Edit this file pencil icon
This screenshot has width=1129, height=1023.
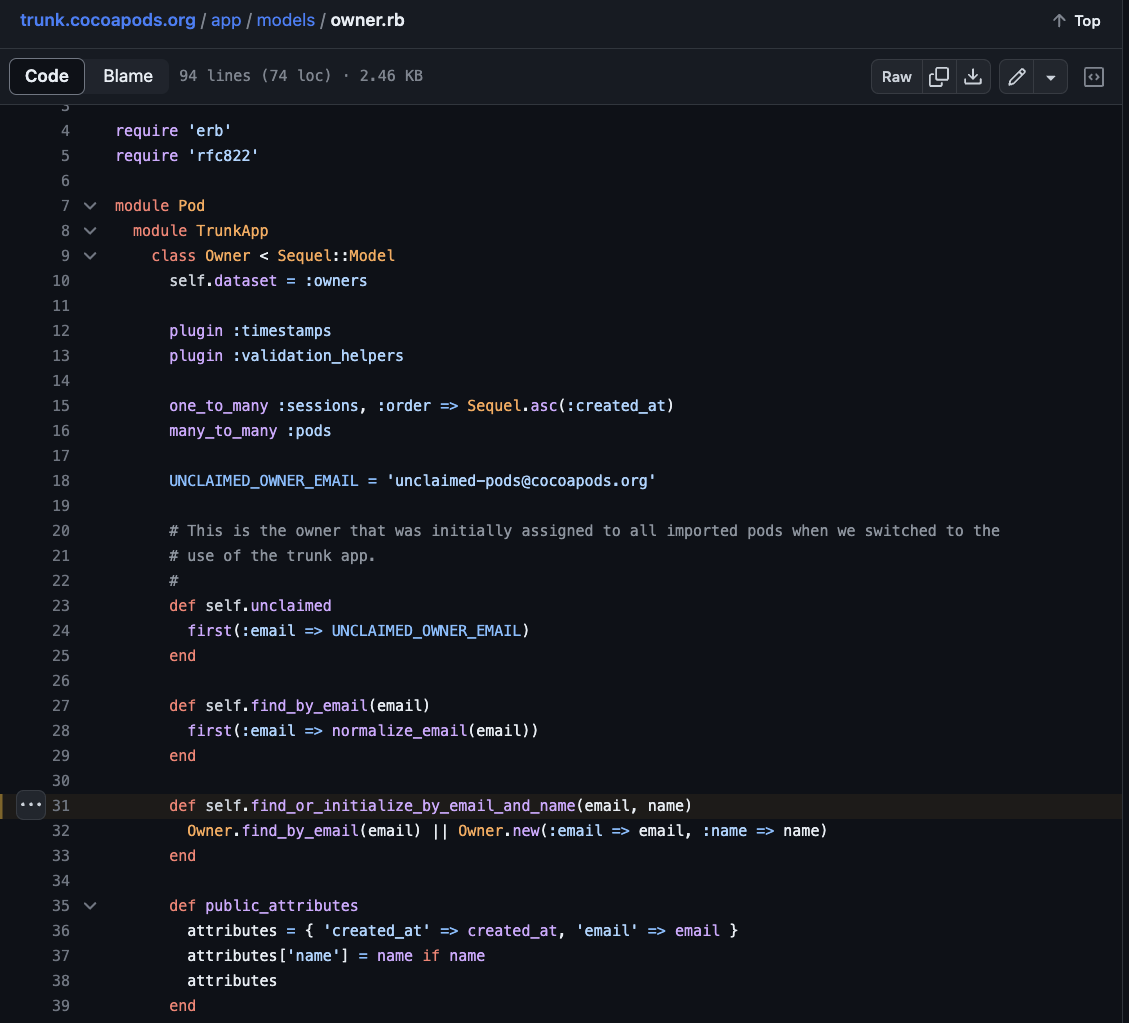[x=1017, y=77]
